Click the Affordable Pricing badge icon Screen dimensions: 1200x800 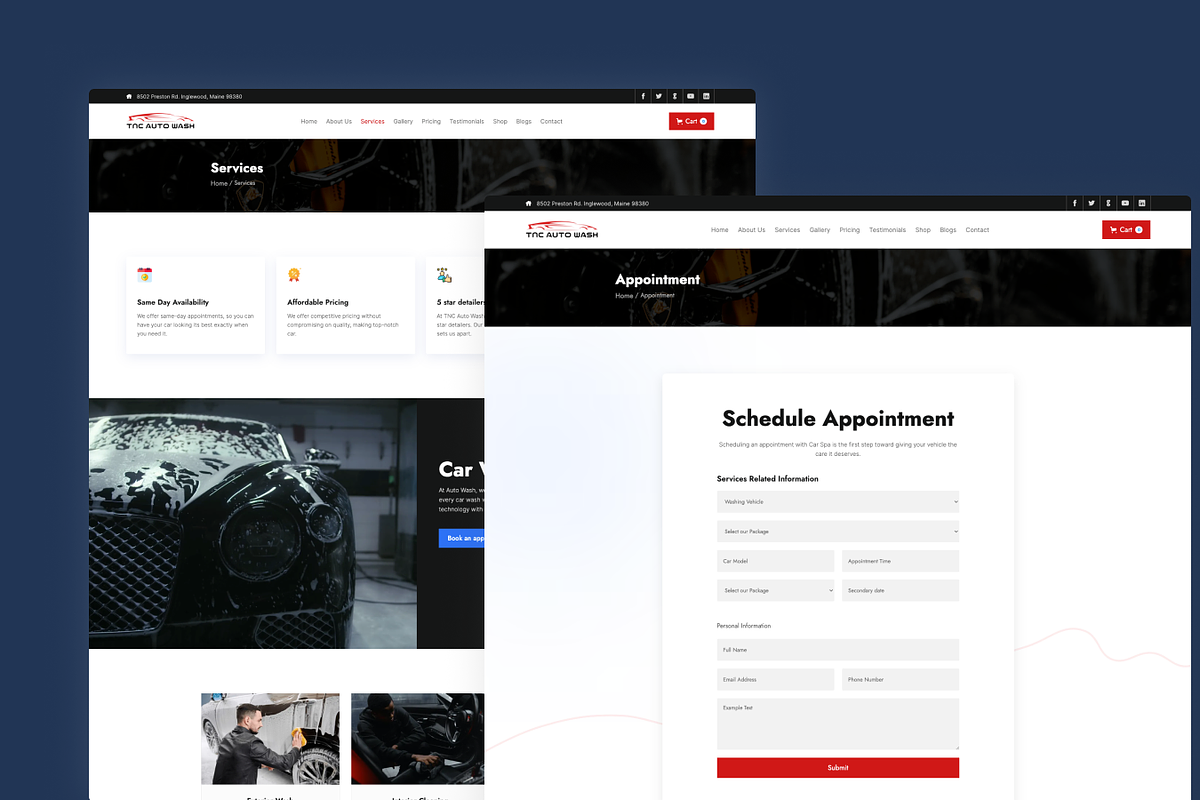coord(294,274)
